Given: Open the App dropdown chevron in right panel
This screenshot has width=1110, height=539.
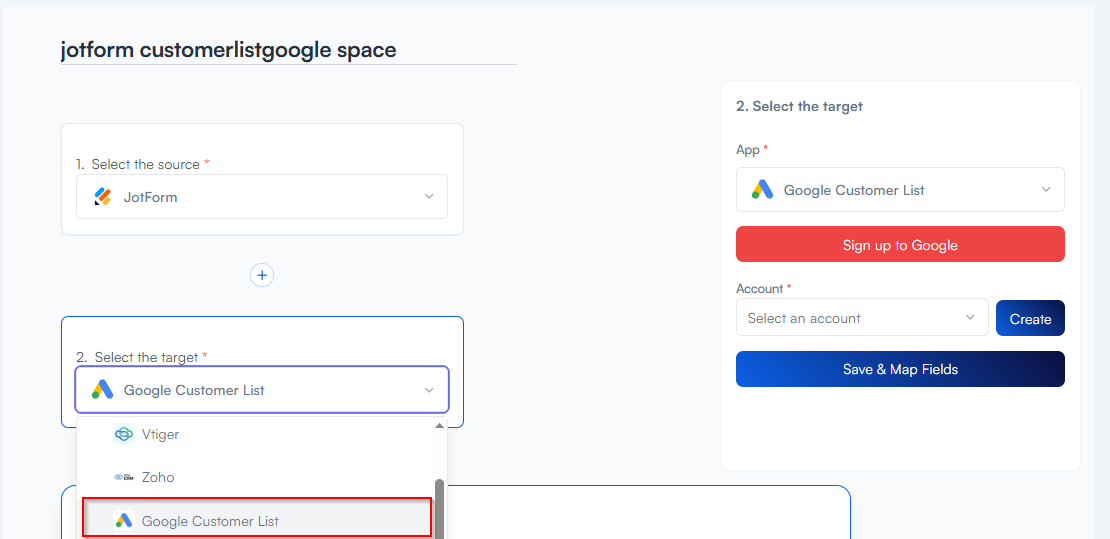Looking at the screenshot, I should click(1046, 190).
